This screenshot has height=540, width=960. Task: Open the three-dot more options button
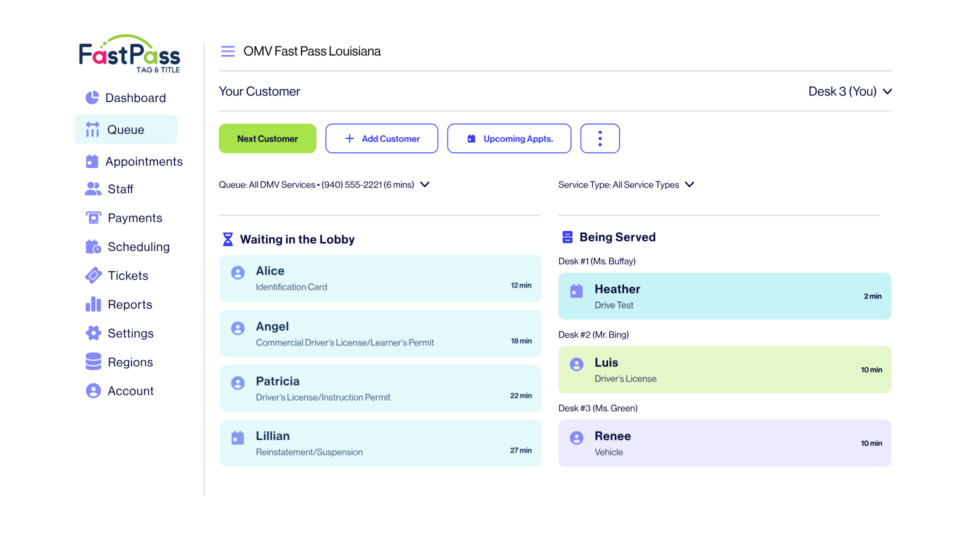(x=600, y=138)
